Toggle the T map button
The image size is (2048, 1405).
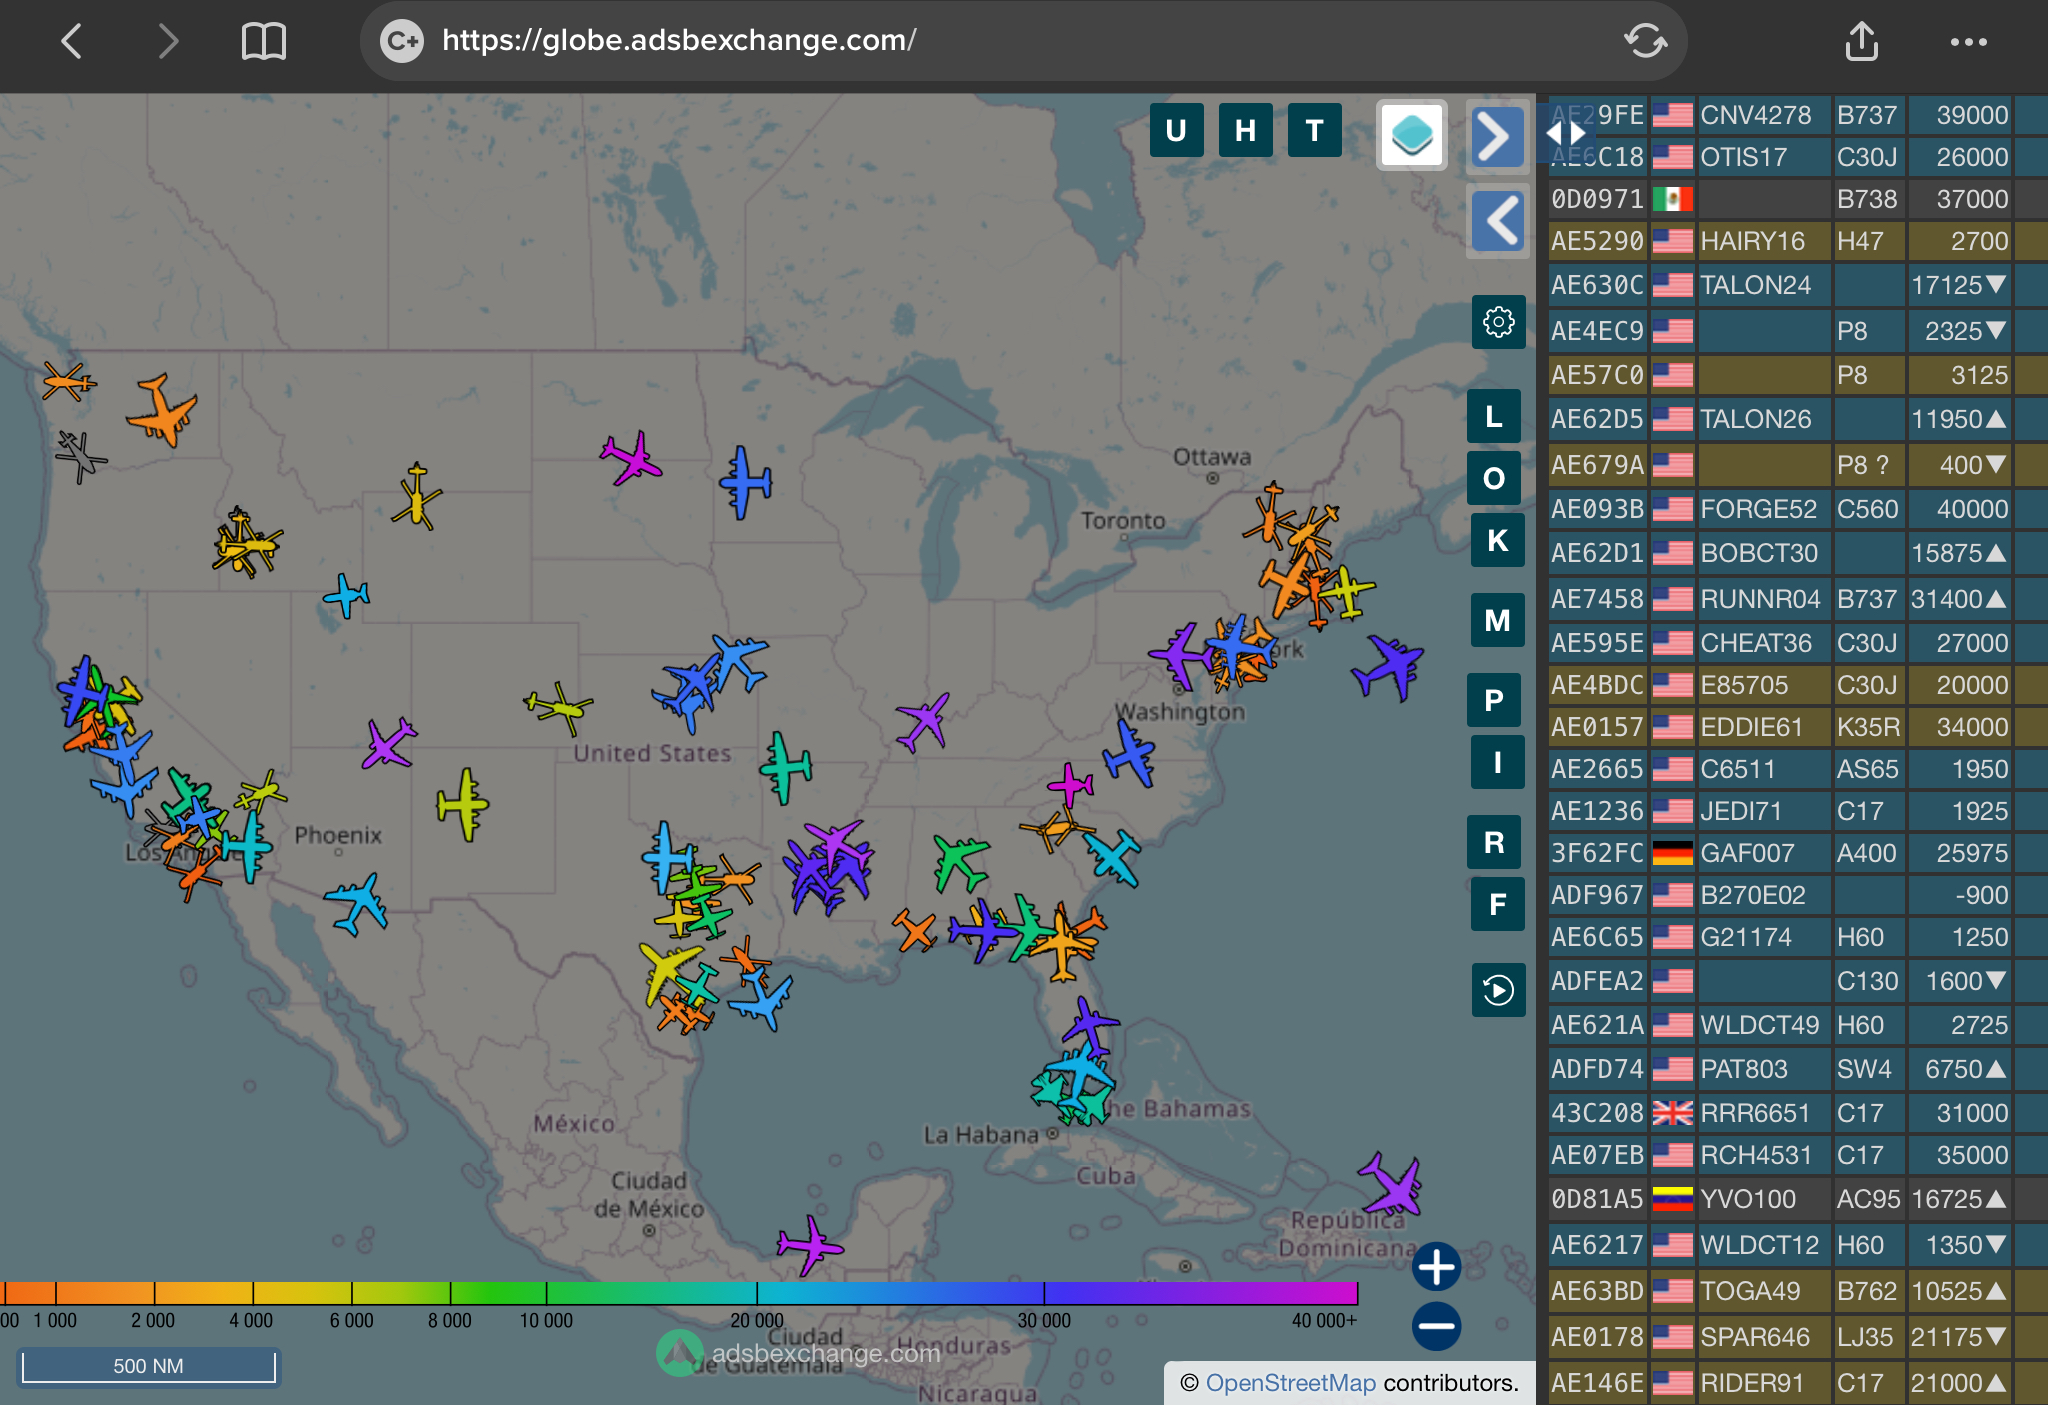tap(1314, 130)
